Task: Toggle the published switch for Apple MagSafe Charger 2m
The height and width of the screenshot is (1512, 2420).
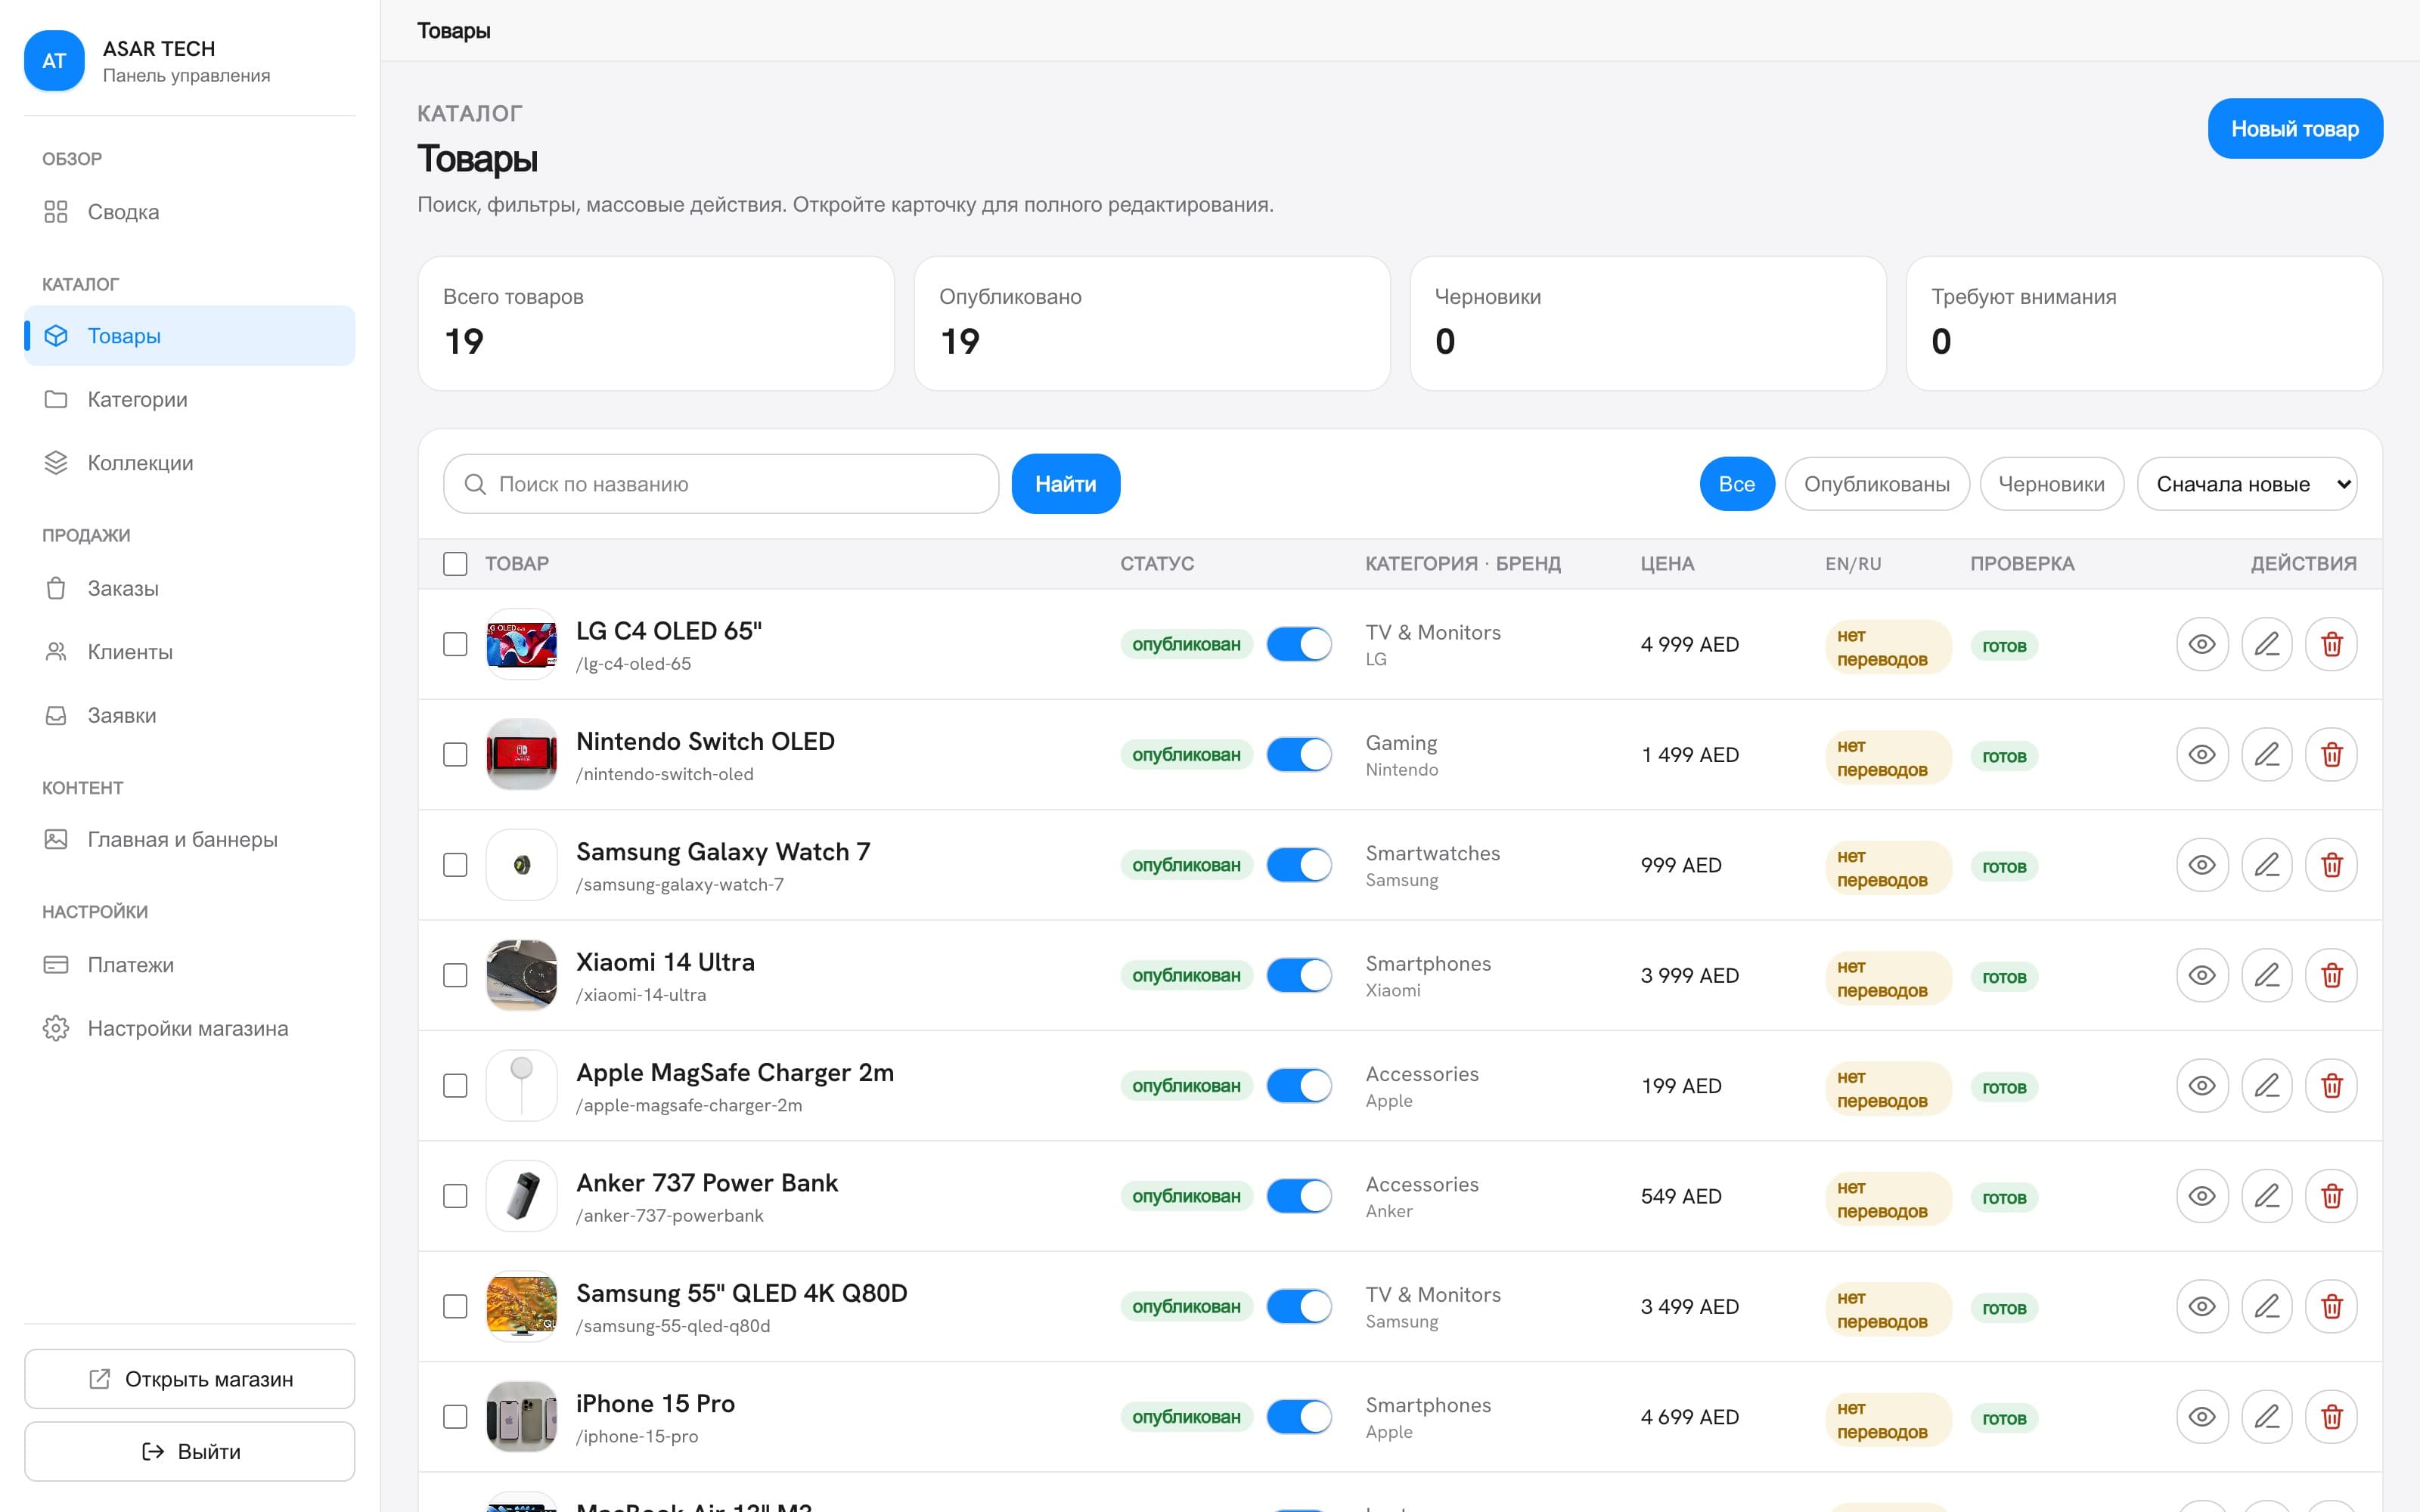Action: 1299,1086
